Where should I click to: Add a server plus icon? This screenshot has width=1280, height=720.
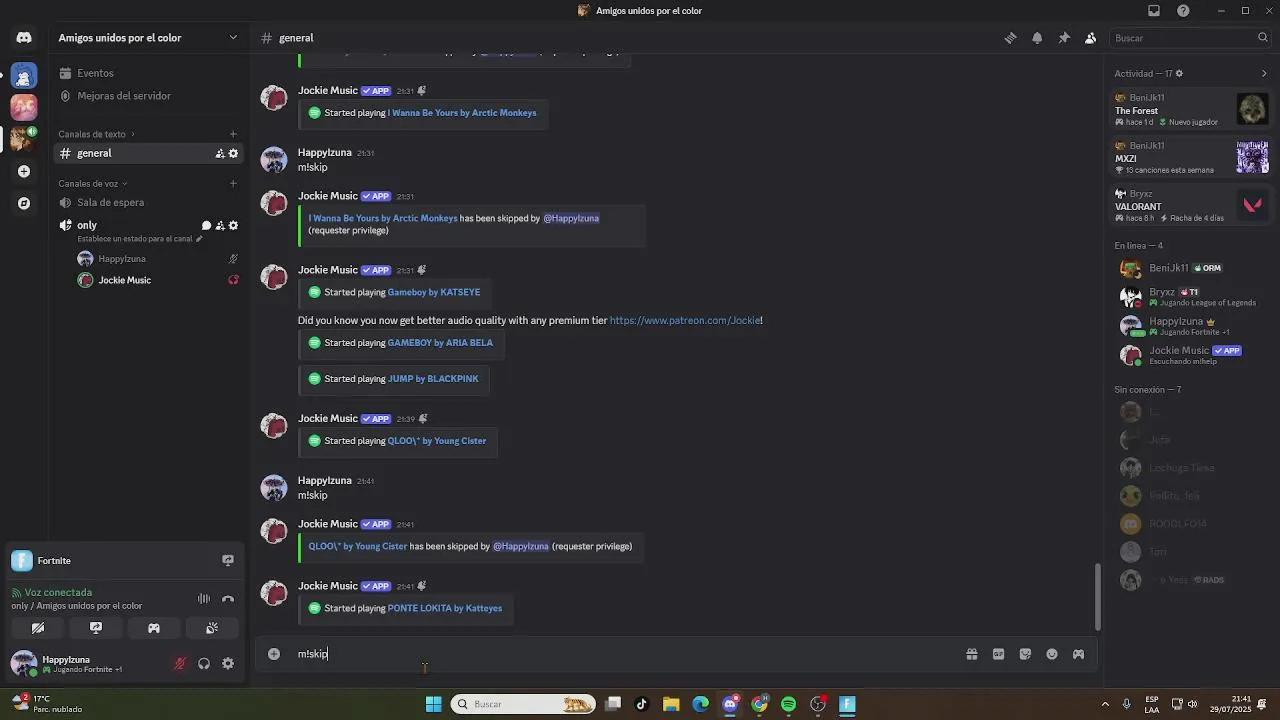pos(24,171)
